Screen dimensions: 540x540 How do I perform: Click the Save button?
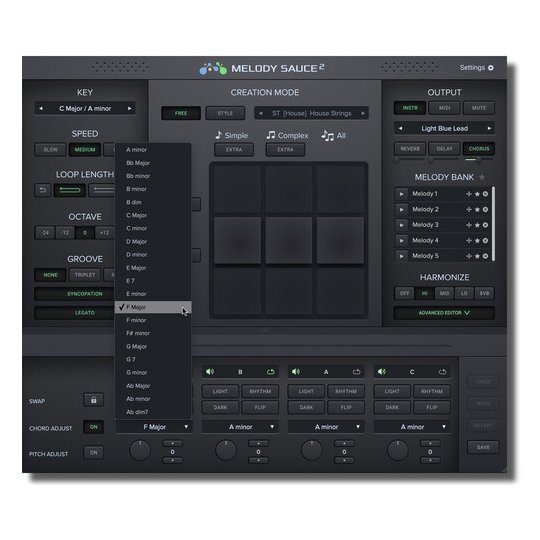coord(483,447)
